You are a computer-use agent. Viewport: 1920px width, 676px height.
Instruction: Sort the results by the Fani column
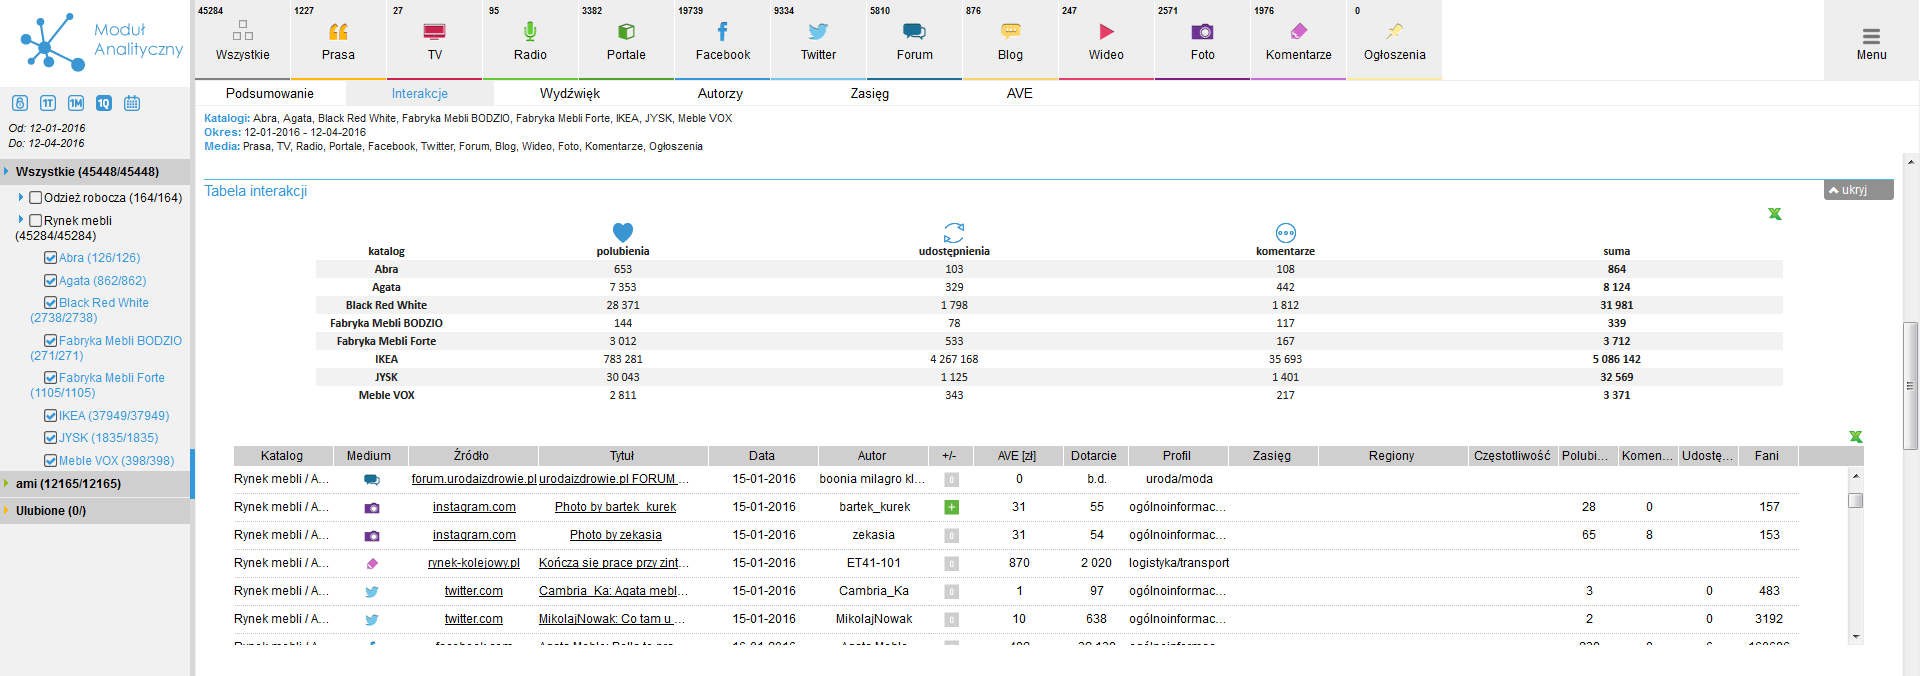[1767, 456]
